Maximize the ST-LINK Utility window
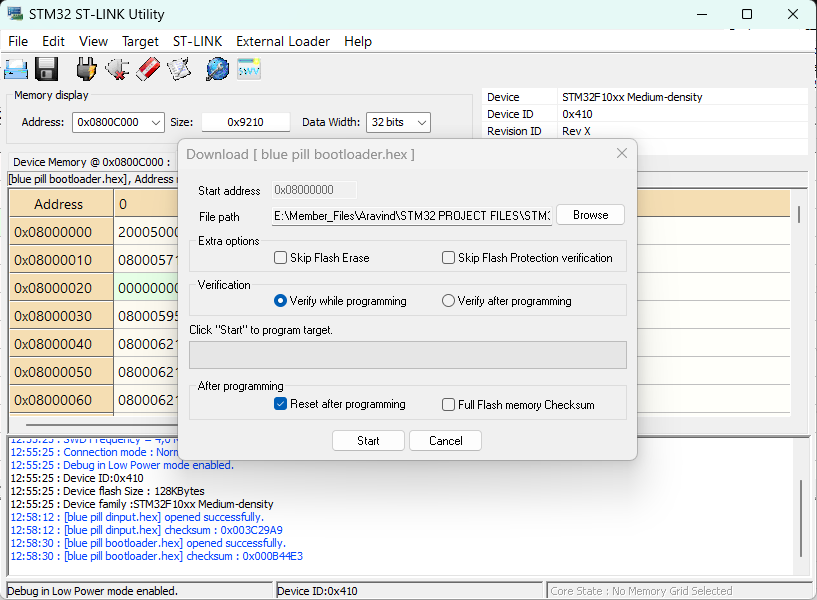 click(x=747, y=14)
